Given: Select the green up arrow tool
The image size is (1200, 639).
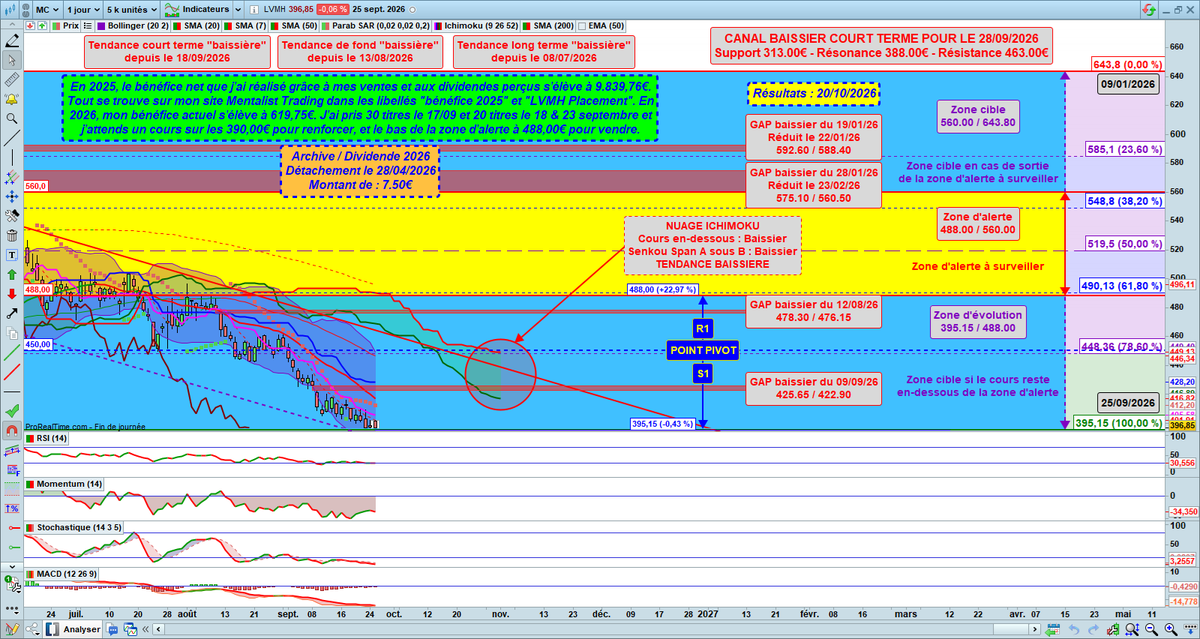Looking at the screenshot, I should pos(14,274).
